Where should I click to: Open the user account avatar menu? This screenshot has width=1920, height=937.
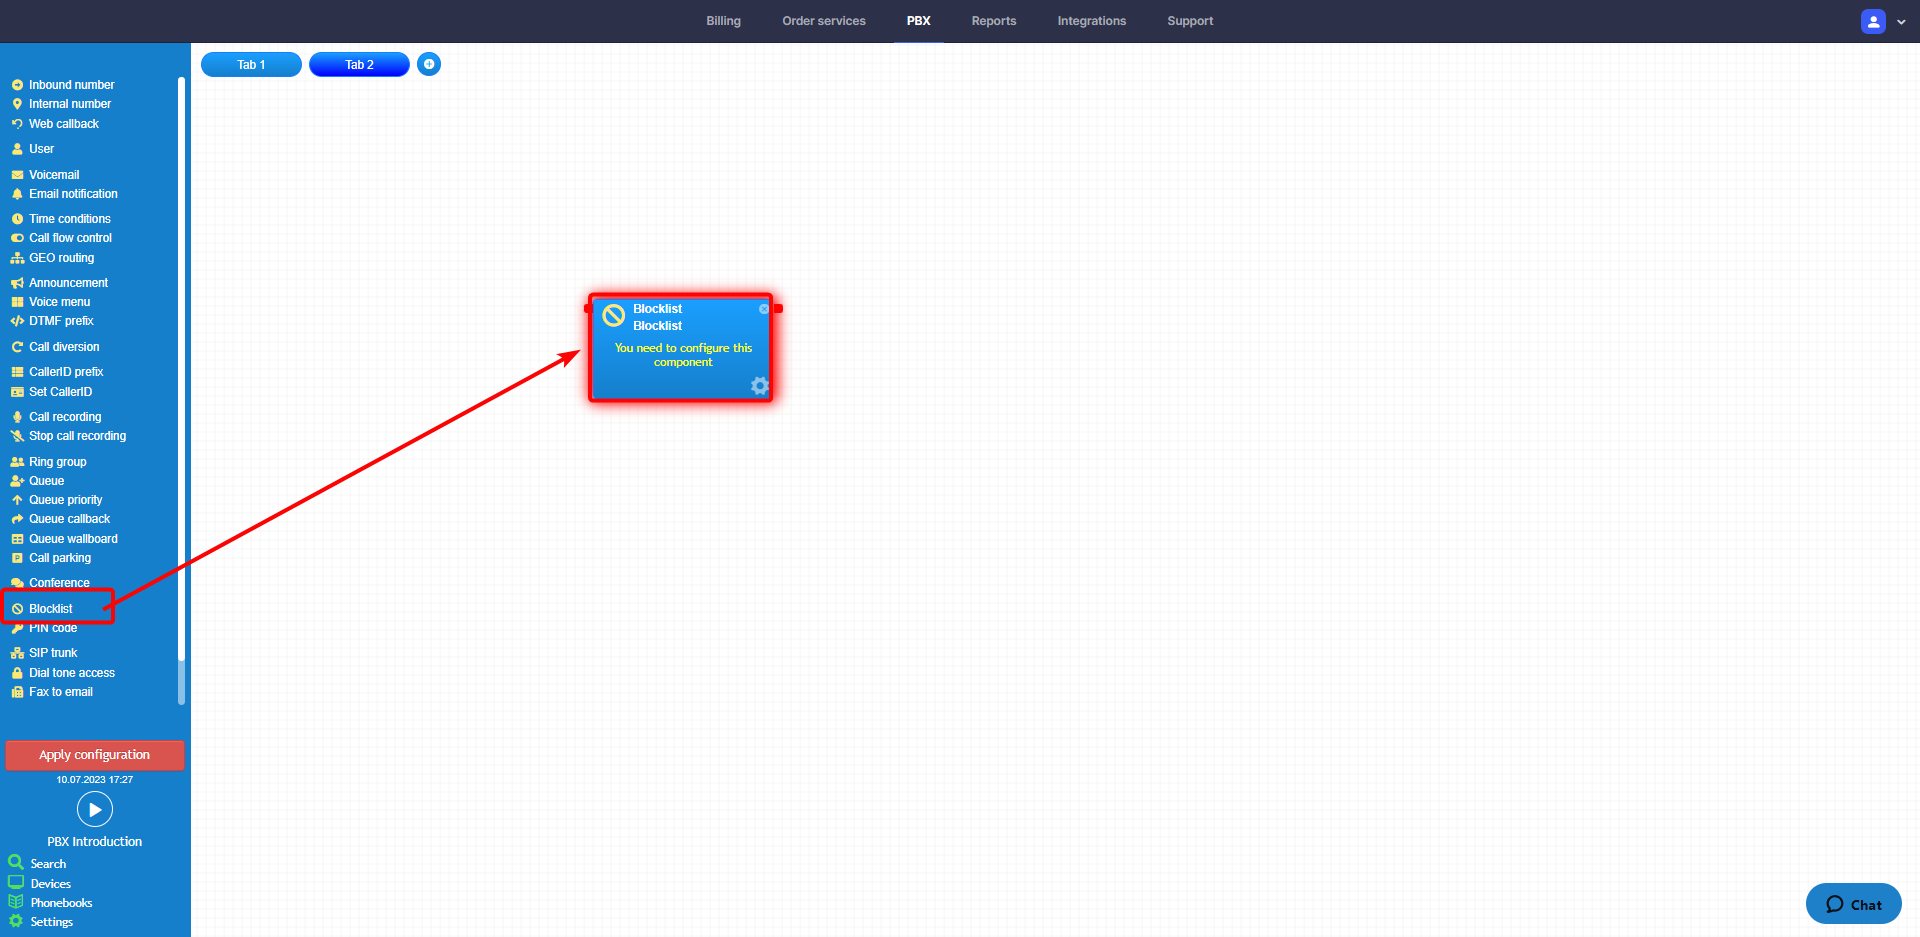coord(1873,21)
